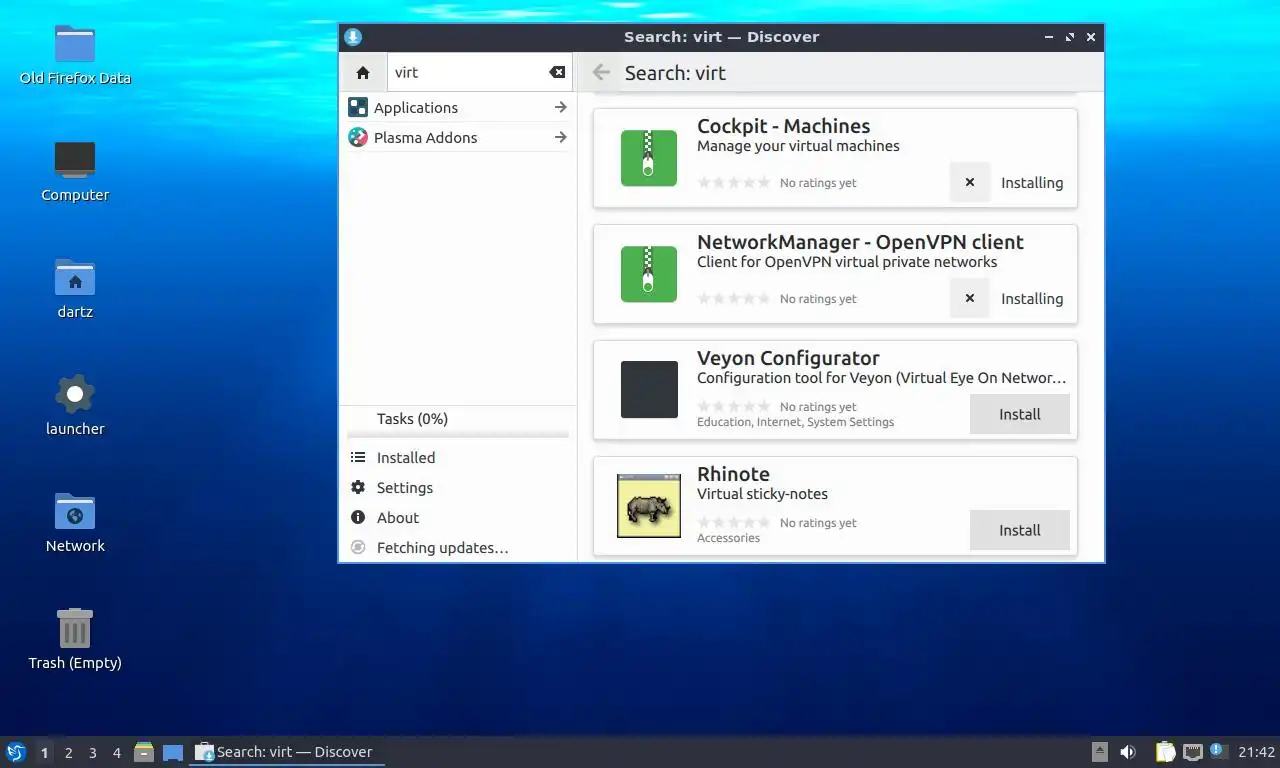
Task: Click the Tasks progress bar
Action: pyautogui.click(x=458, y=435)
